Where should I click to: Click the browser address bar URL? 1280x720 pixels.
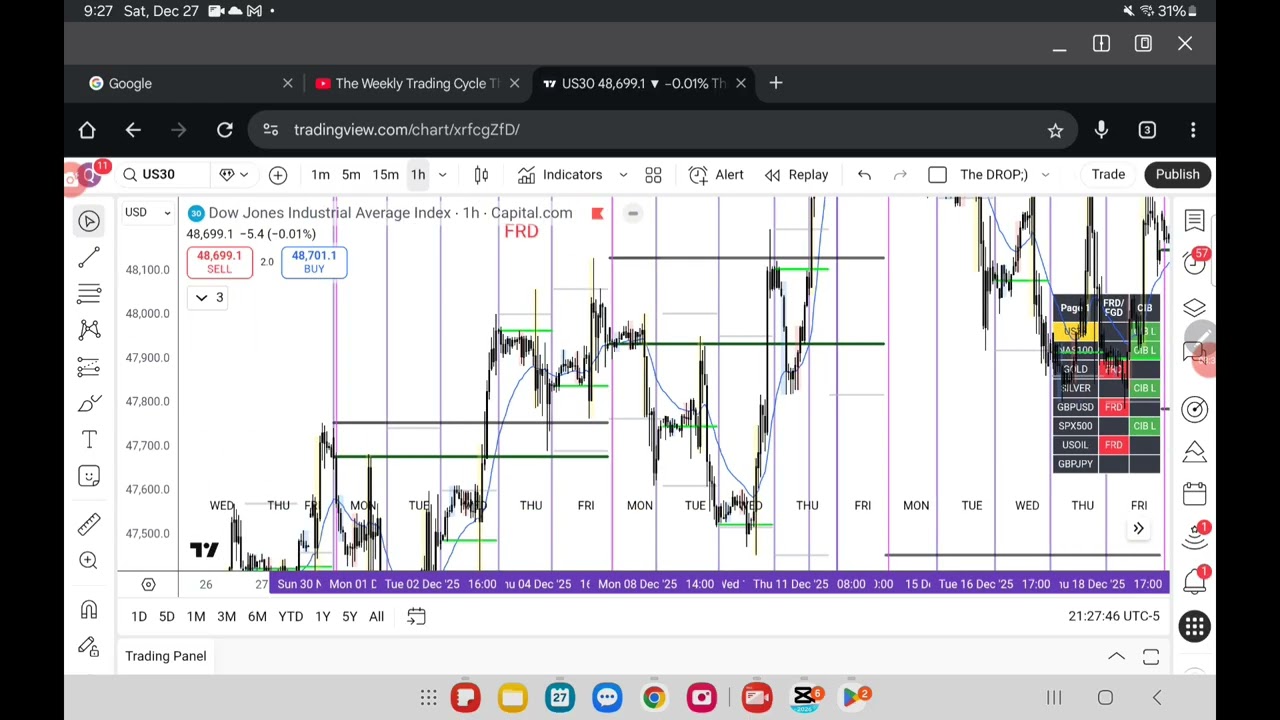pos(406,130)
